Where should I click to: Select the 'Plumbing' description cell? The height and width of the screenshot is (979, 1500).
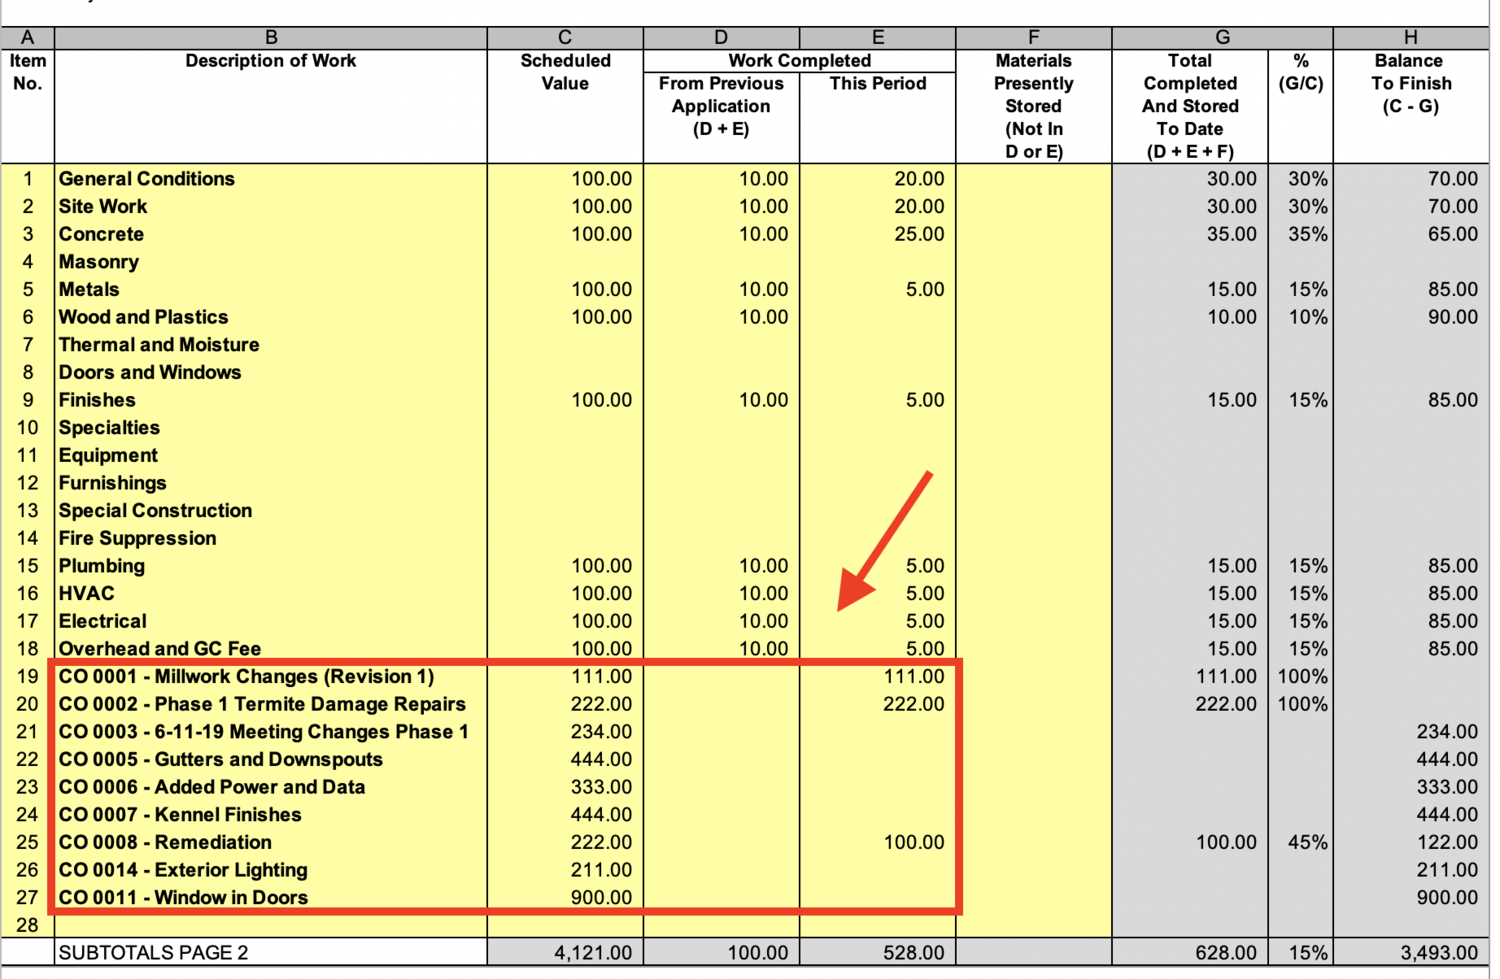[x=271, y=566]
